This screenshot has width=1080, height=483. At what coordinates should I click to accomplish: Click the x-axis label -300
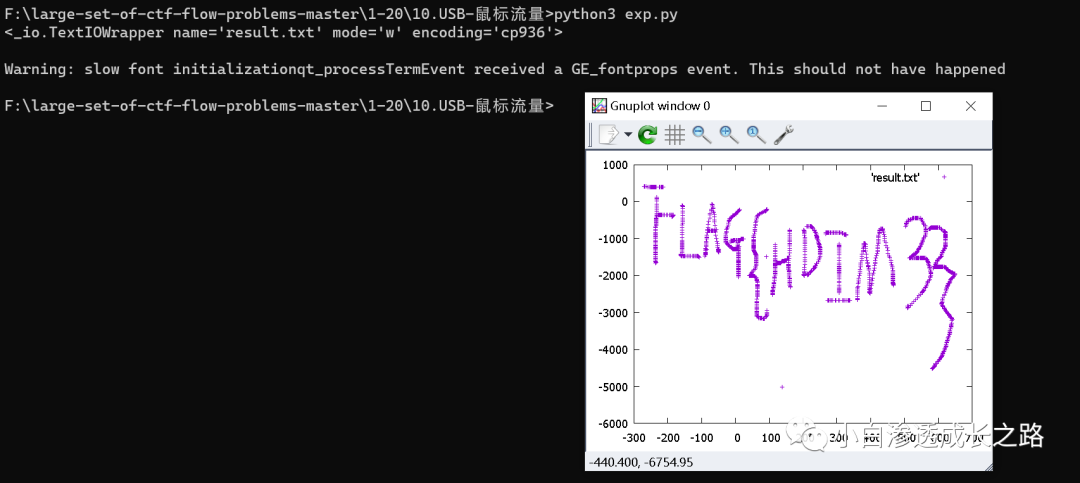pos(634,438)
